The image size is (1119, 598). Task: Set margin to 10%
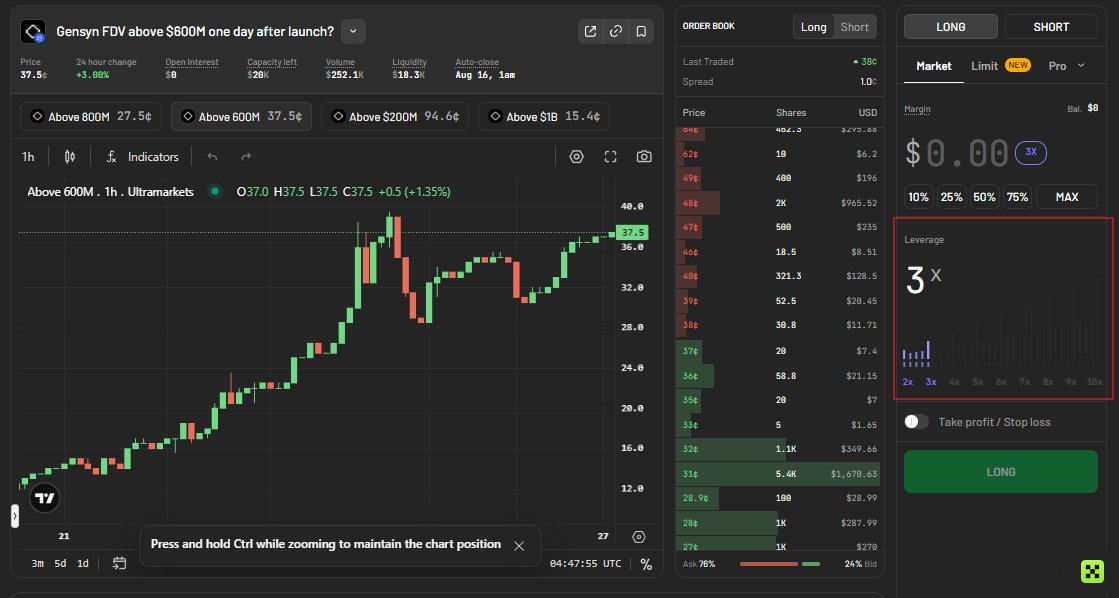pos(918,197)
